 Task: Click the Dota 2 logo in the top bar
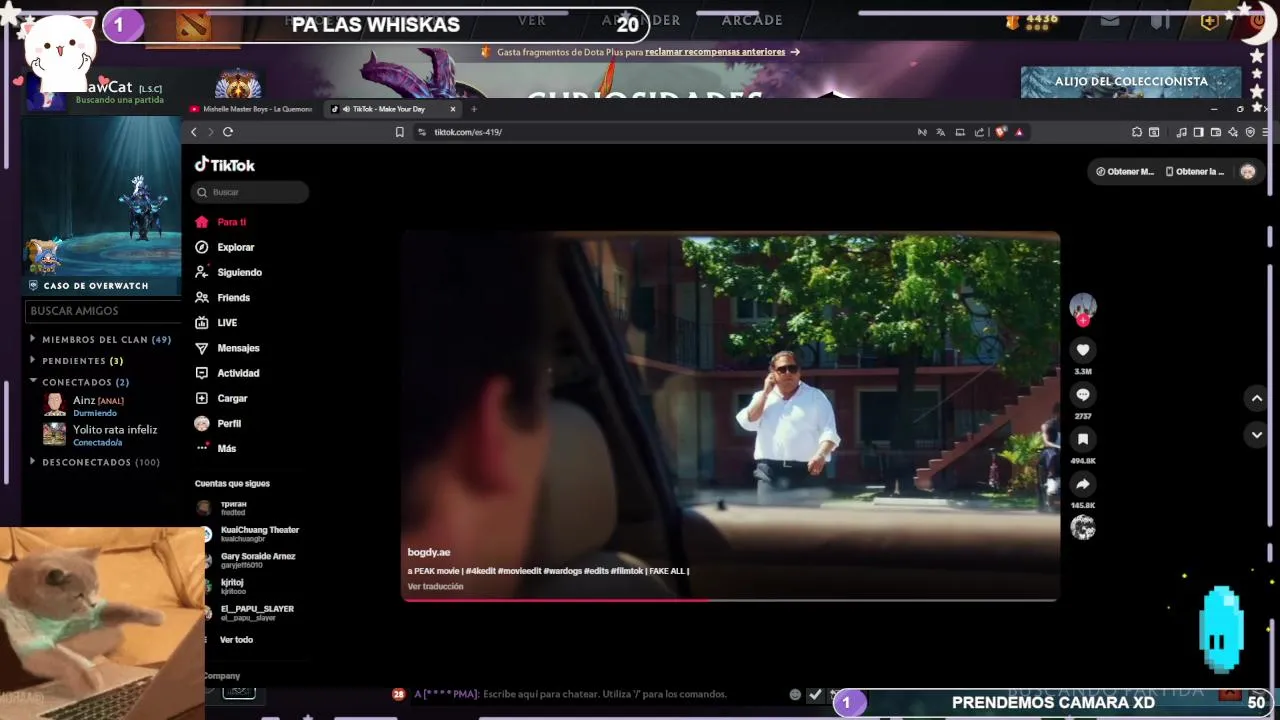tap(193, 25)
